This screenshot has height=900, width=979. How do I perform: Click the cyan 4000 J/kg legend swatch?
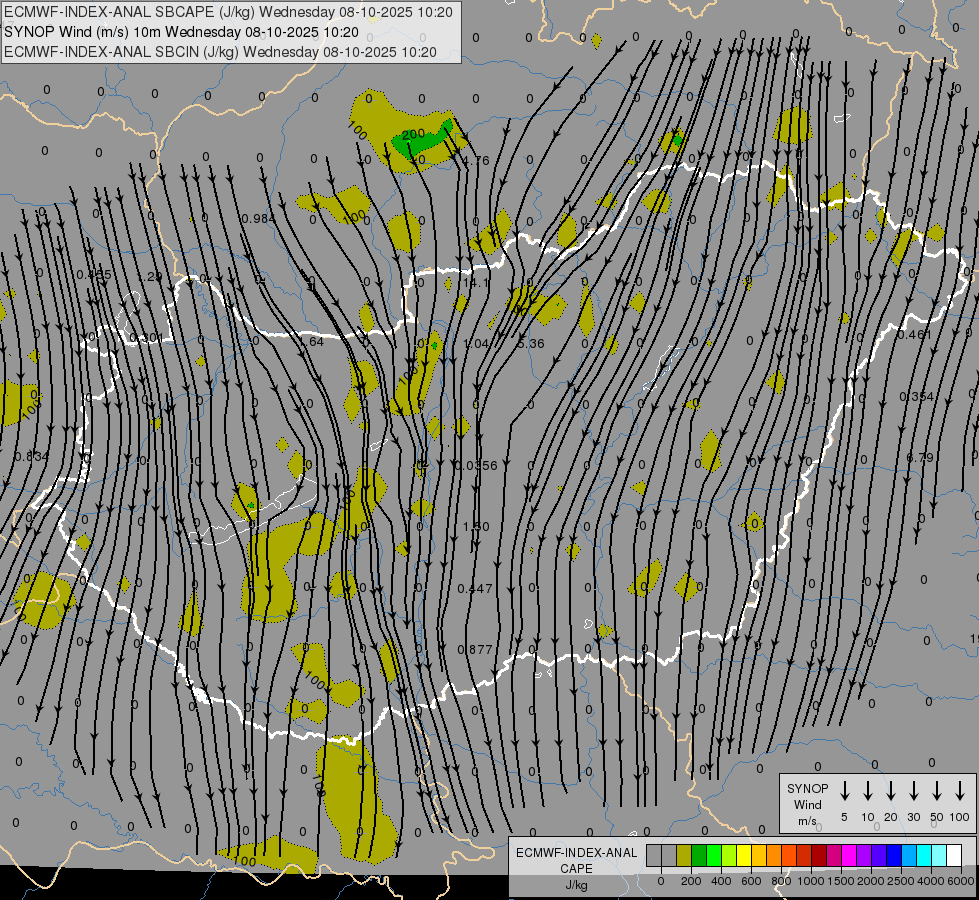[924, 855]
